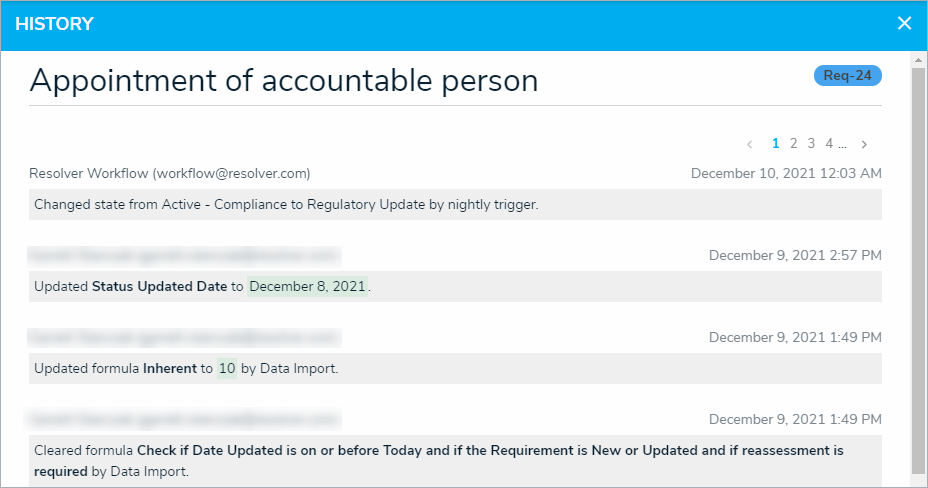
Task: Click the scrollbar up arrow
Action: (919, 61)
